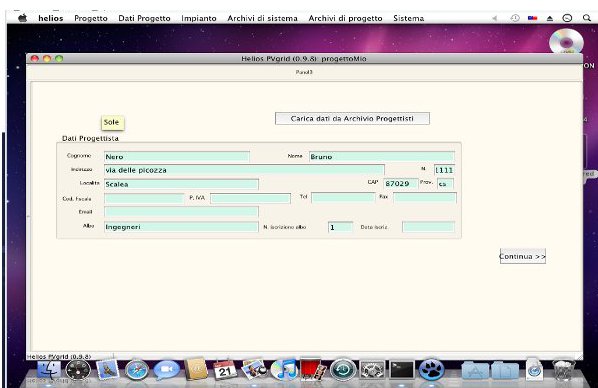Image resolution: width=598 pixels, height=388 pixels.
Task: Open System Preferences gear icon
Action: 372,370
